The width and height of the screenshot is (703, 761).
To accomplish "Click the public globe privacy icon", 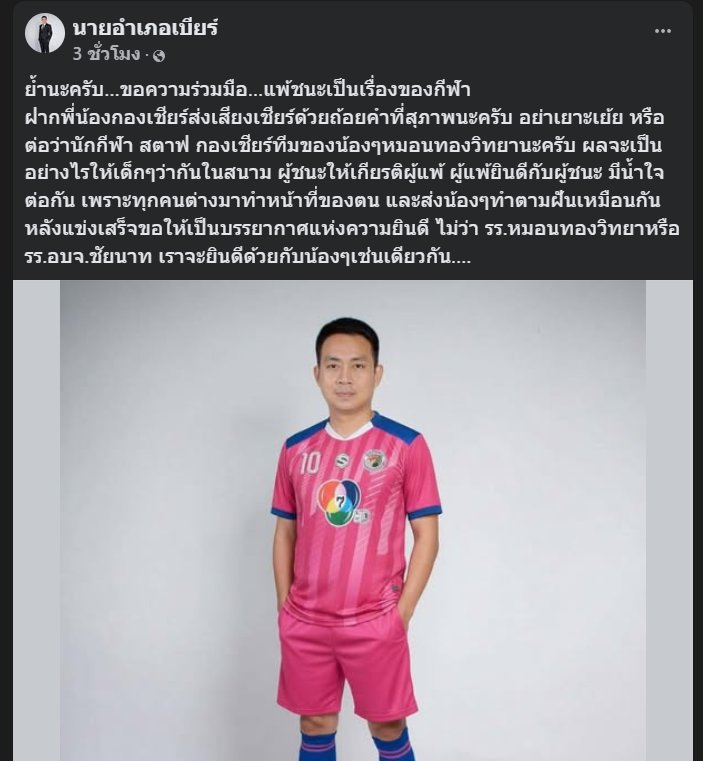I will click(x=159, y=56).
